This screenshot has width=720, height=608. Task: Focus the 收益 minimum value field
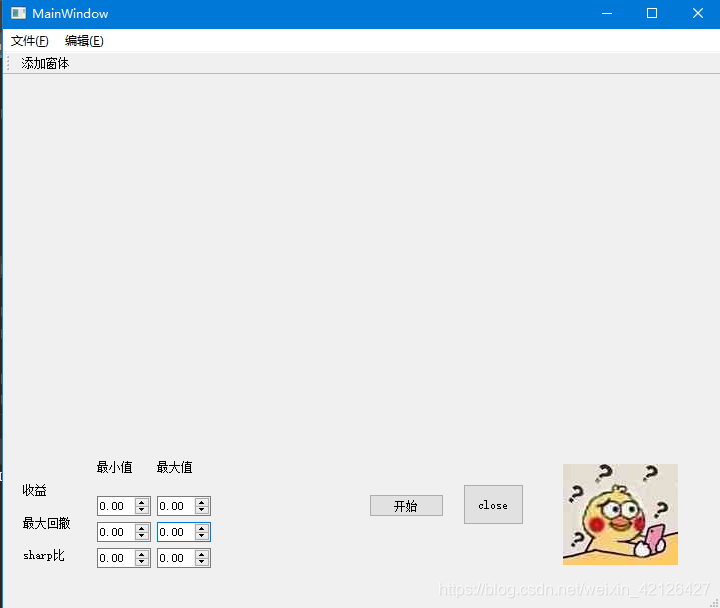click(116, 506)
